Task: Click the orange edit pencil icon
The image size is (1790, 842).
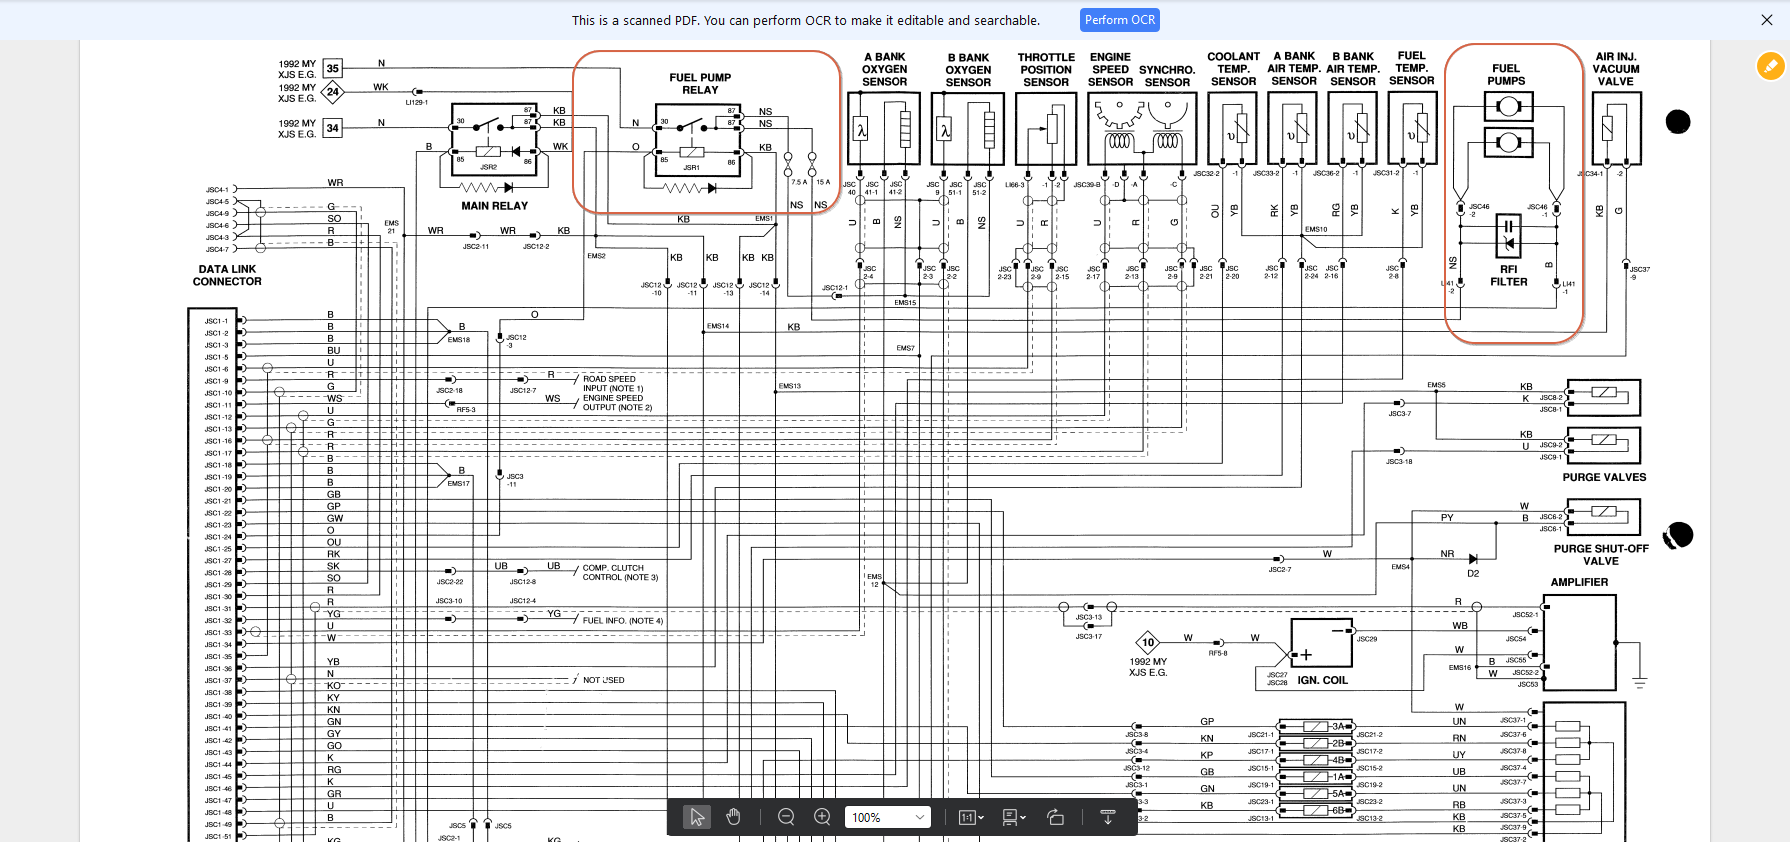Action: point(1770,66)
